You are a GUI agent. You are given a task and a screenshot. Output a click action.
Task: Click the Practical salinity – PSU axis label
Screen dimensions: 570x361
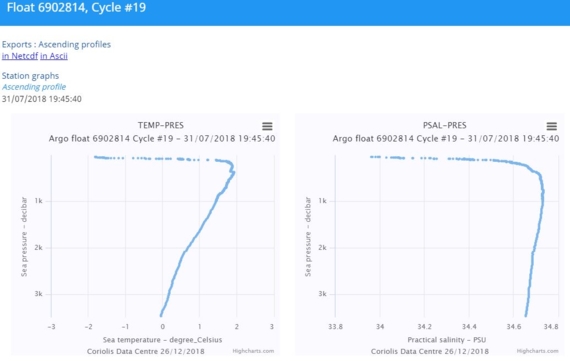(446, 340)
